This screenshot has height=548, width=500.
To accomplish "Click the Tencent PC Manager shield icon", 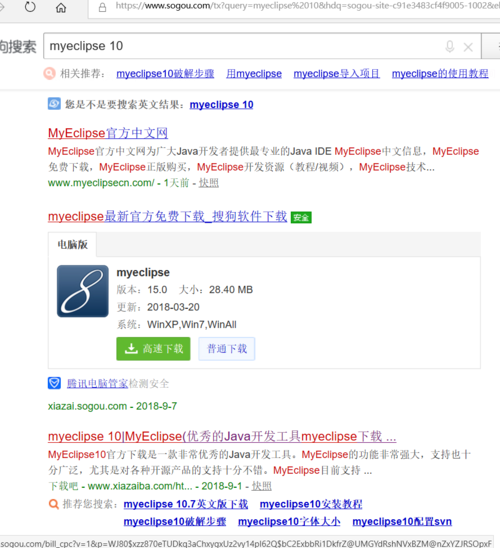I will [54, 383].
